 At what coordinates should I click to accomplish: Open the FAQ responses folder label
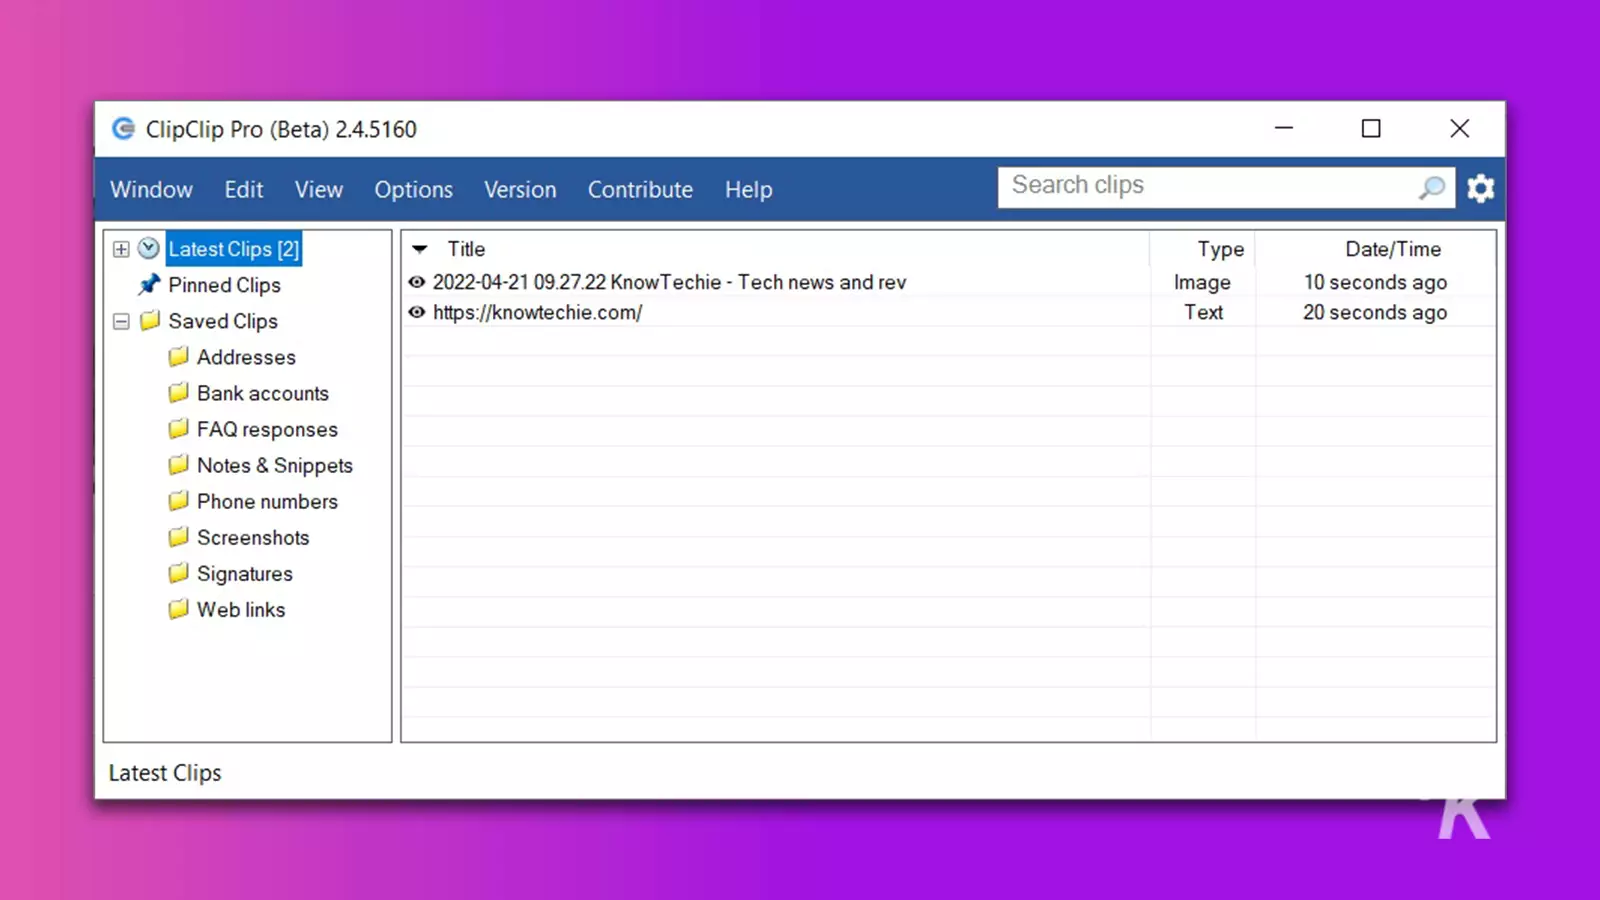[267, 429]
